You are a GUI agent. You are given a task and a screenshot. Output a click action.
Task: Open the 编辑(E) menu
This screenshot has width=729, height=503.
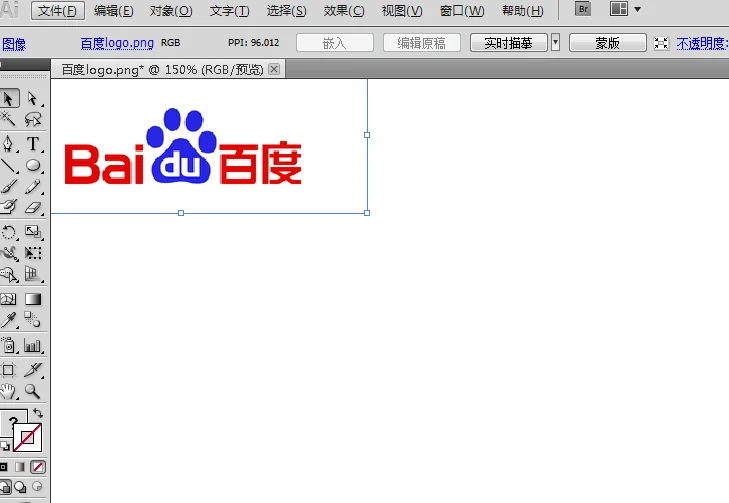(x=113, y=11)
